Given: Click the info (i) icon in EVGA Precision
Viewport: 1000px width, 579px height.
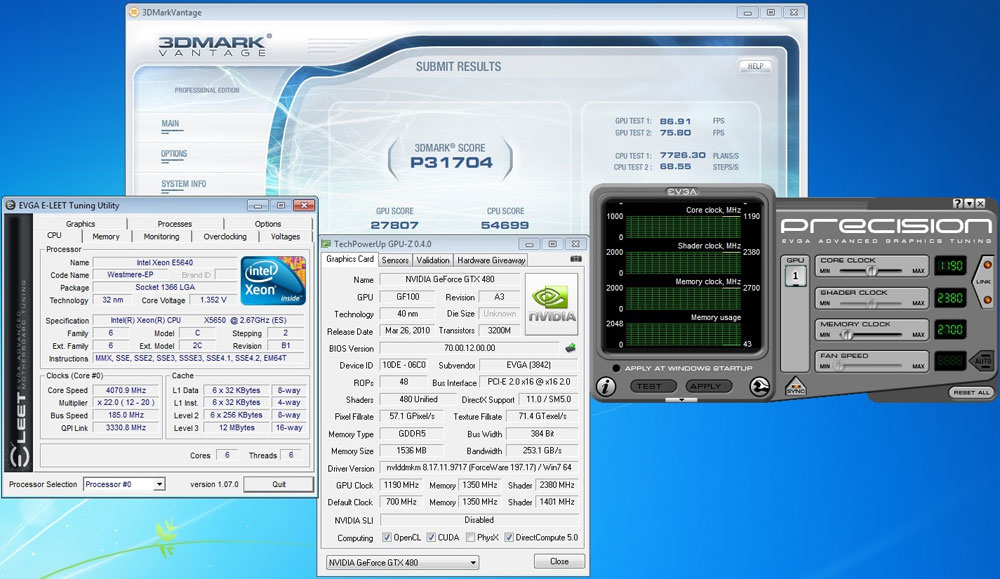Looking at the screenshot, I should click(x=606, y=386).
